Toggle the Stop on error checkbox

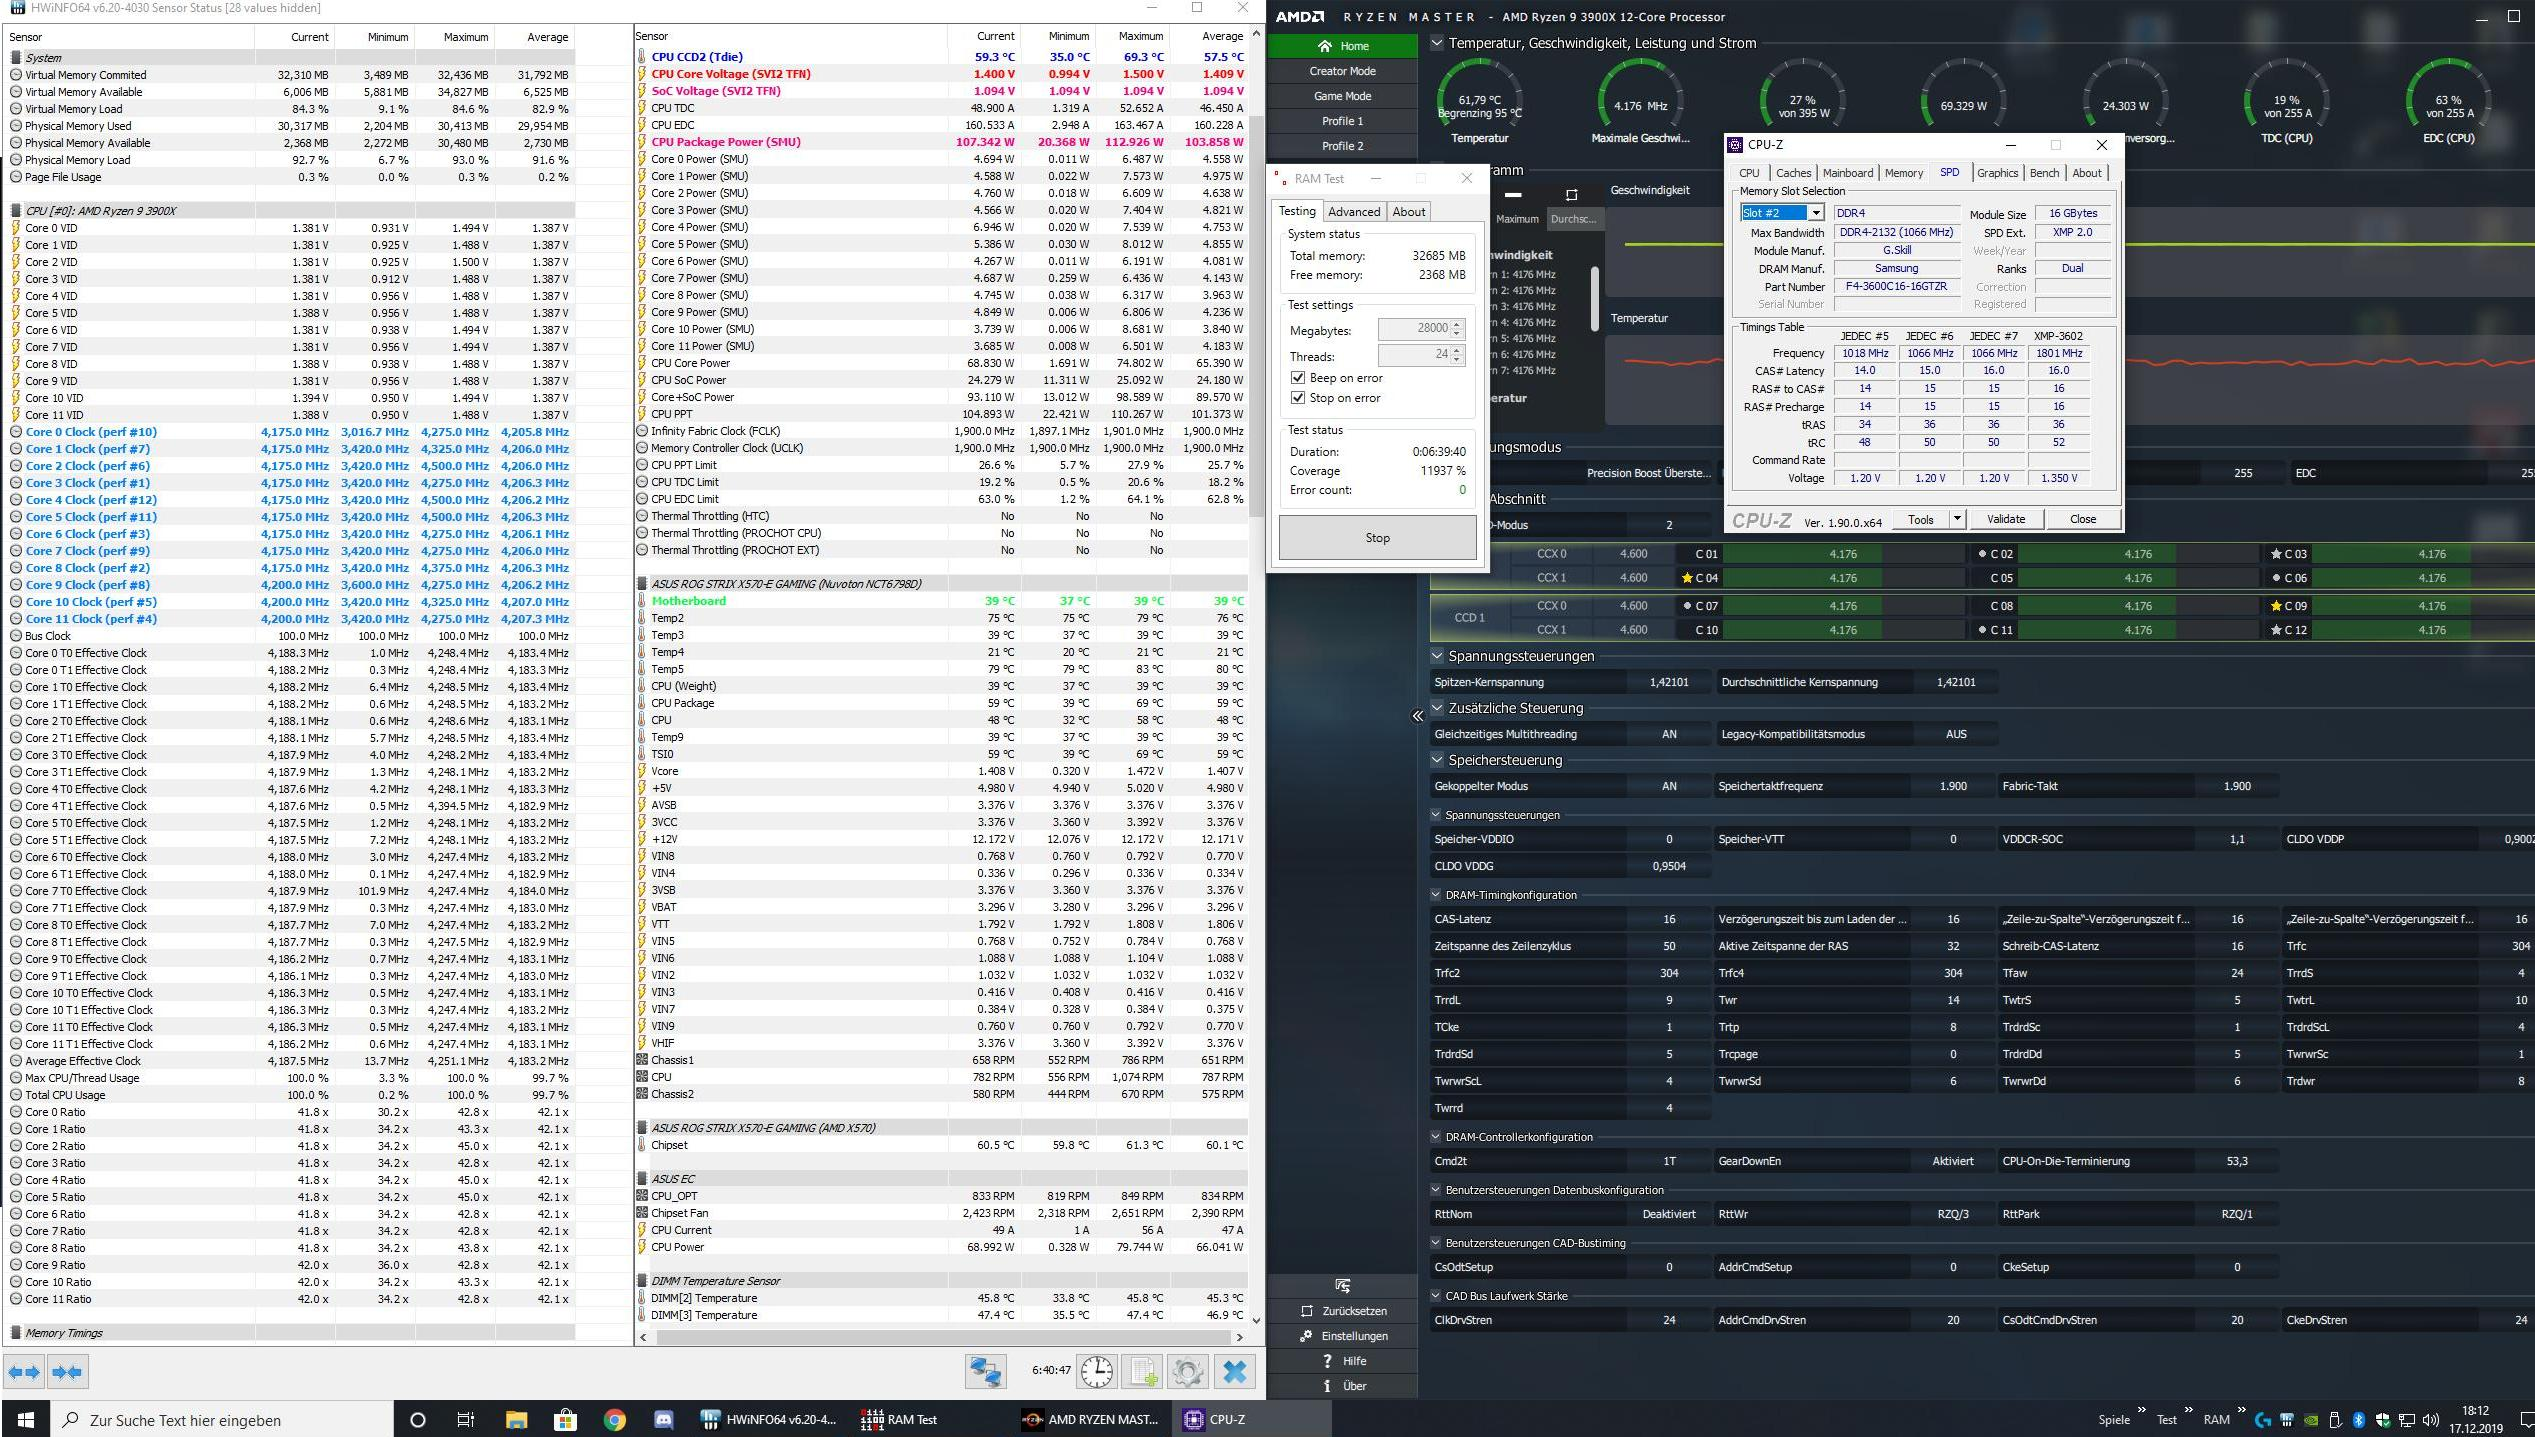pos(1298,398)
